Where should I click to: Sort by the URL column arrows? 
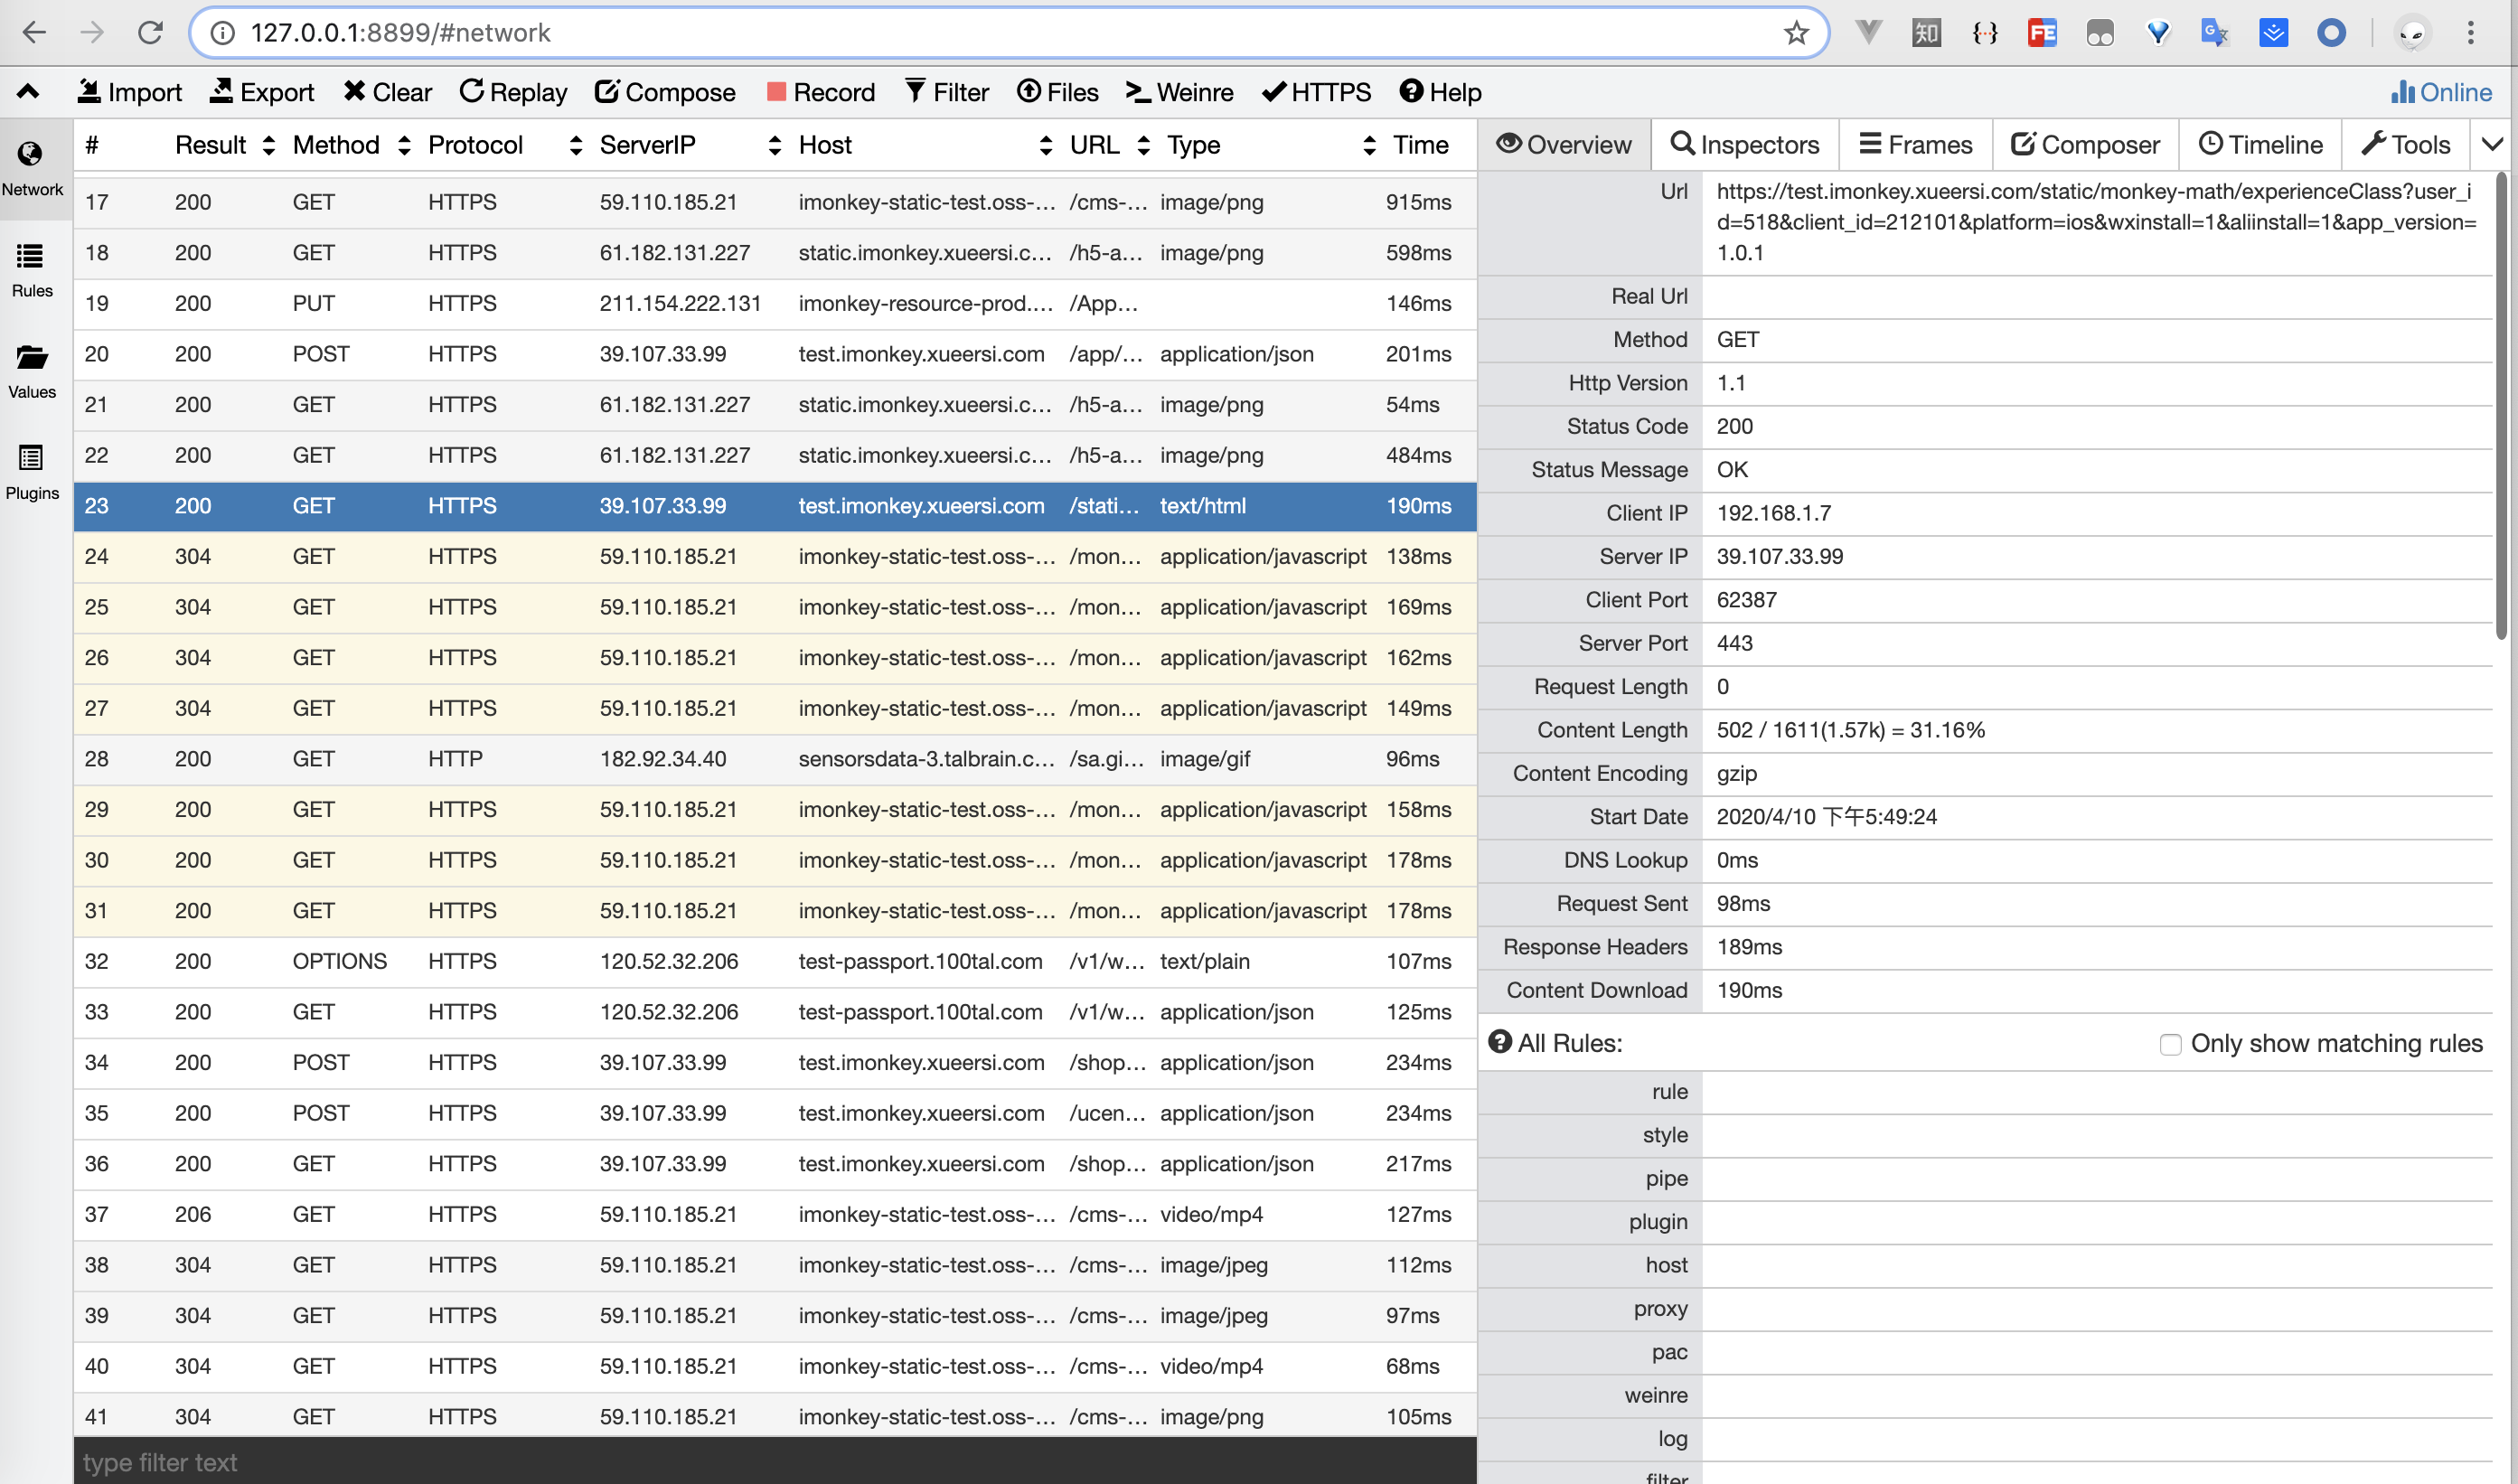pyautogui.click(x=1144, y=146)
